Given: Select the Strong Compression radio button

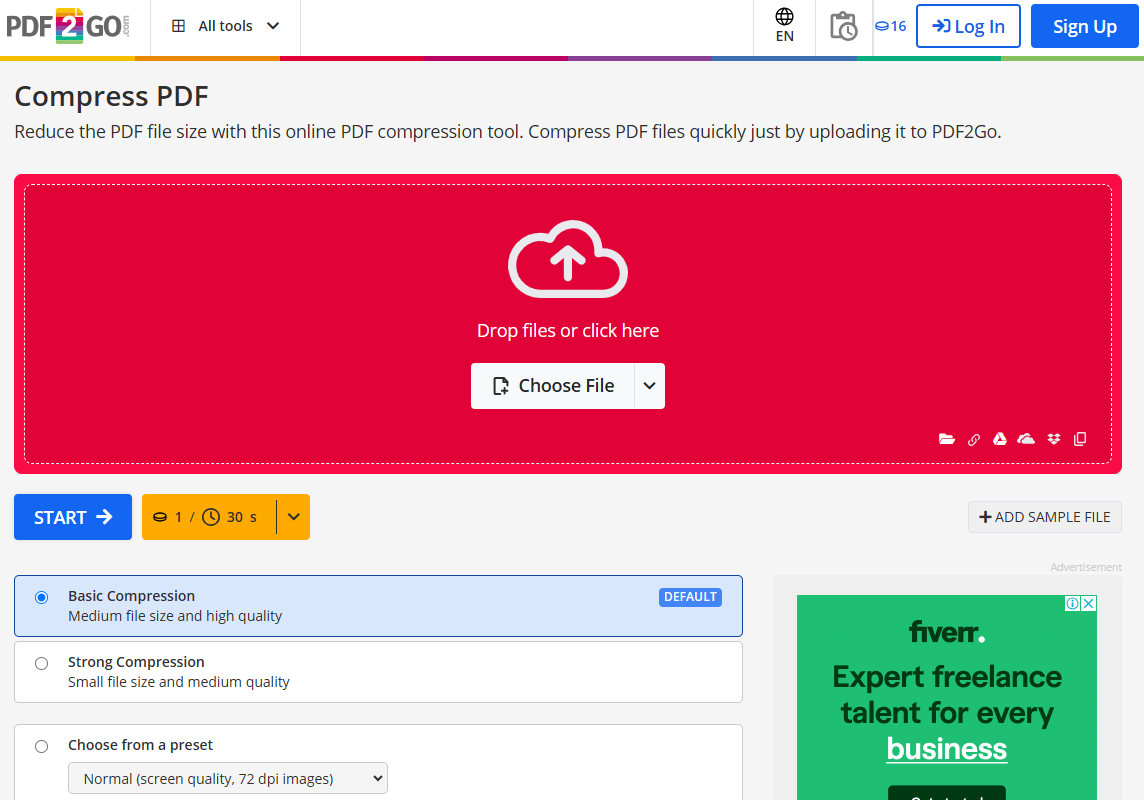Looking at the screenshot, I should coord(41,663).
